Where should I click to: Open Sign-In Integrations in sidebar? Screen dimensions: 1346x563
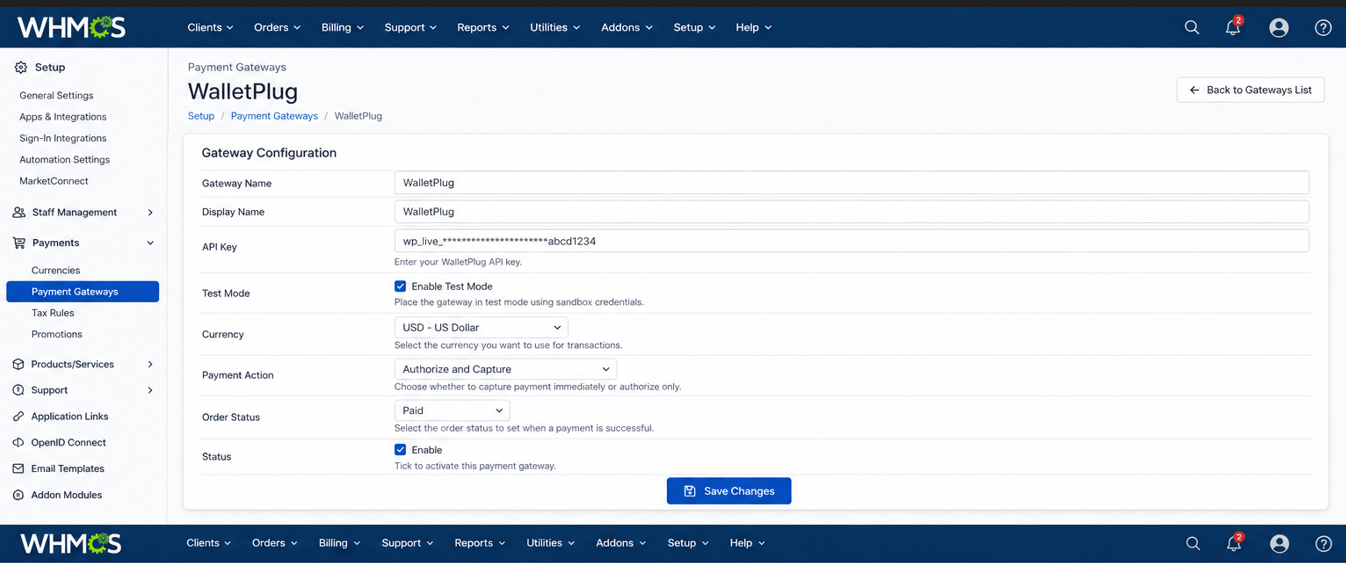pos(63,138)
